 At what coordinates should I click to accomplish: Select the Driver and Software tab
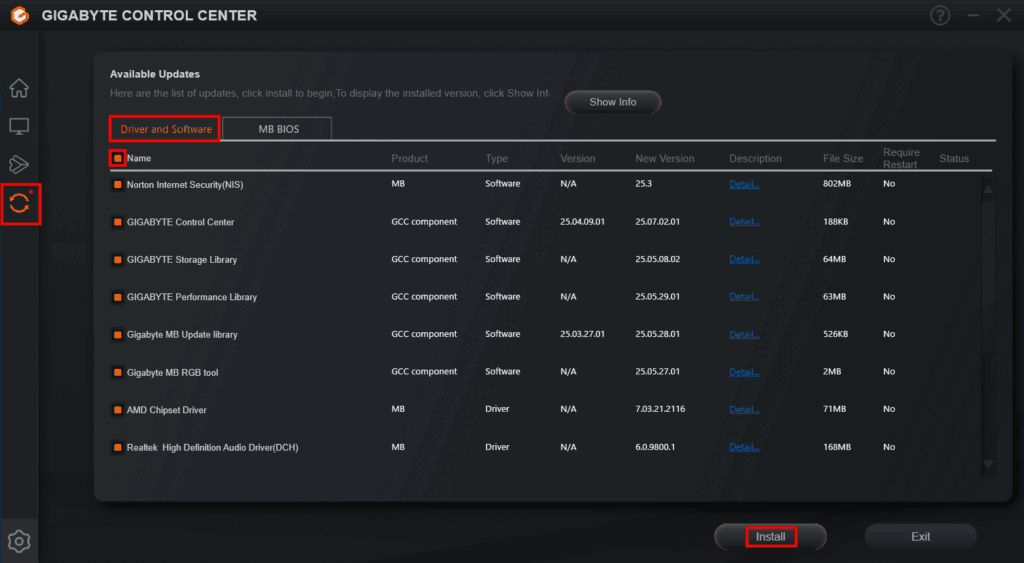point(165,129)
